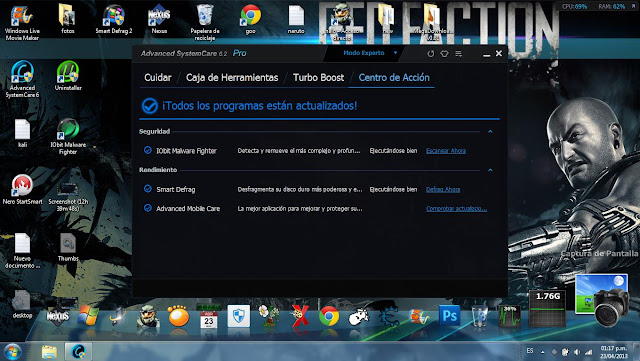
Task: Open the options menu icon in the title bar
Action: click(x=458, y=53)
